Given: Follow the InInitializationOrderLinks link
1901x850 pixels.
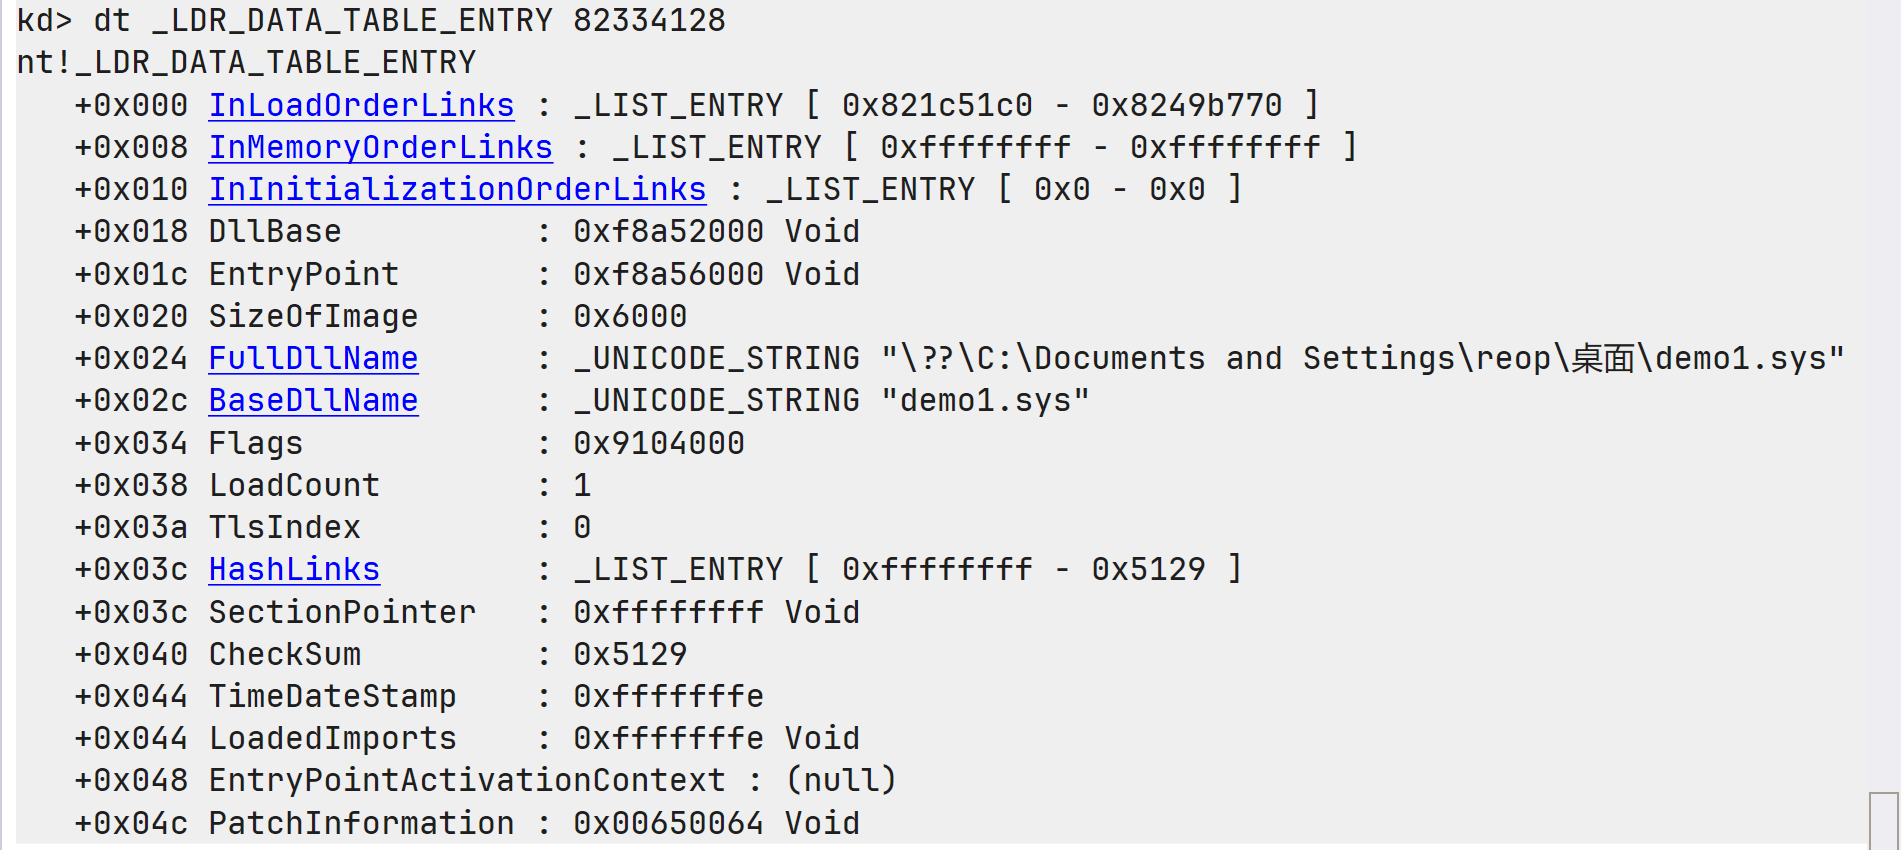Looking at the screenshot, I should click(457, 189).
